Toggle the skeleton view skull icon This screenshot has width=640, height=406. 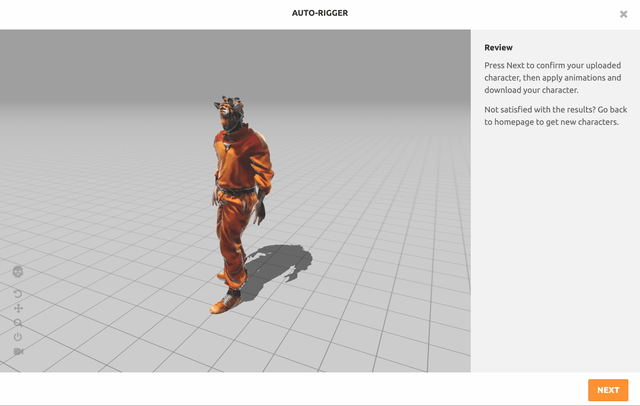pos(18,272)
